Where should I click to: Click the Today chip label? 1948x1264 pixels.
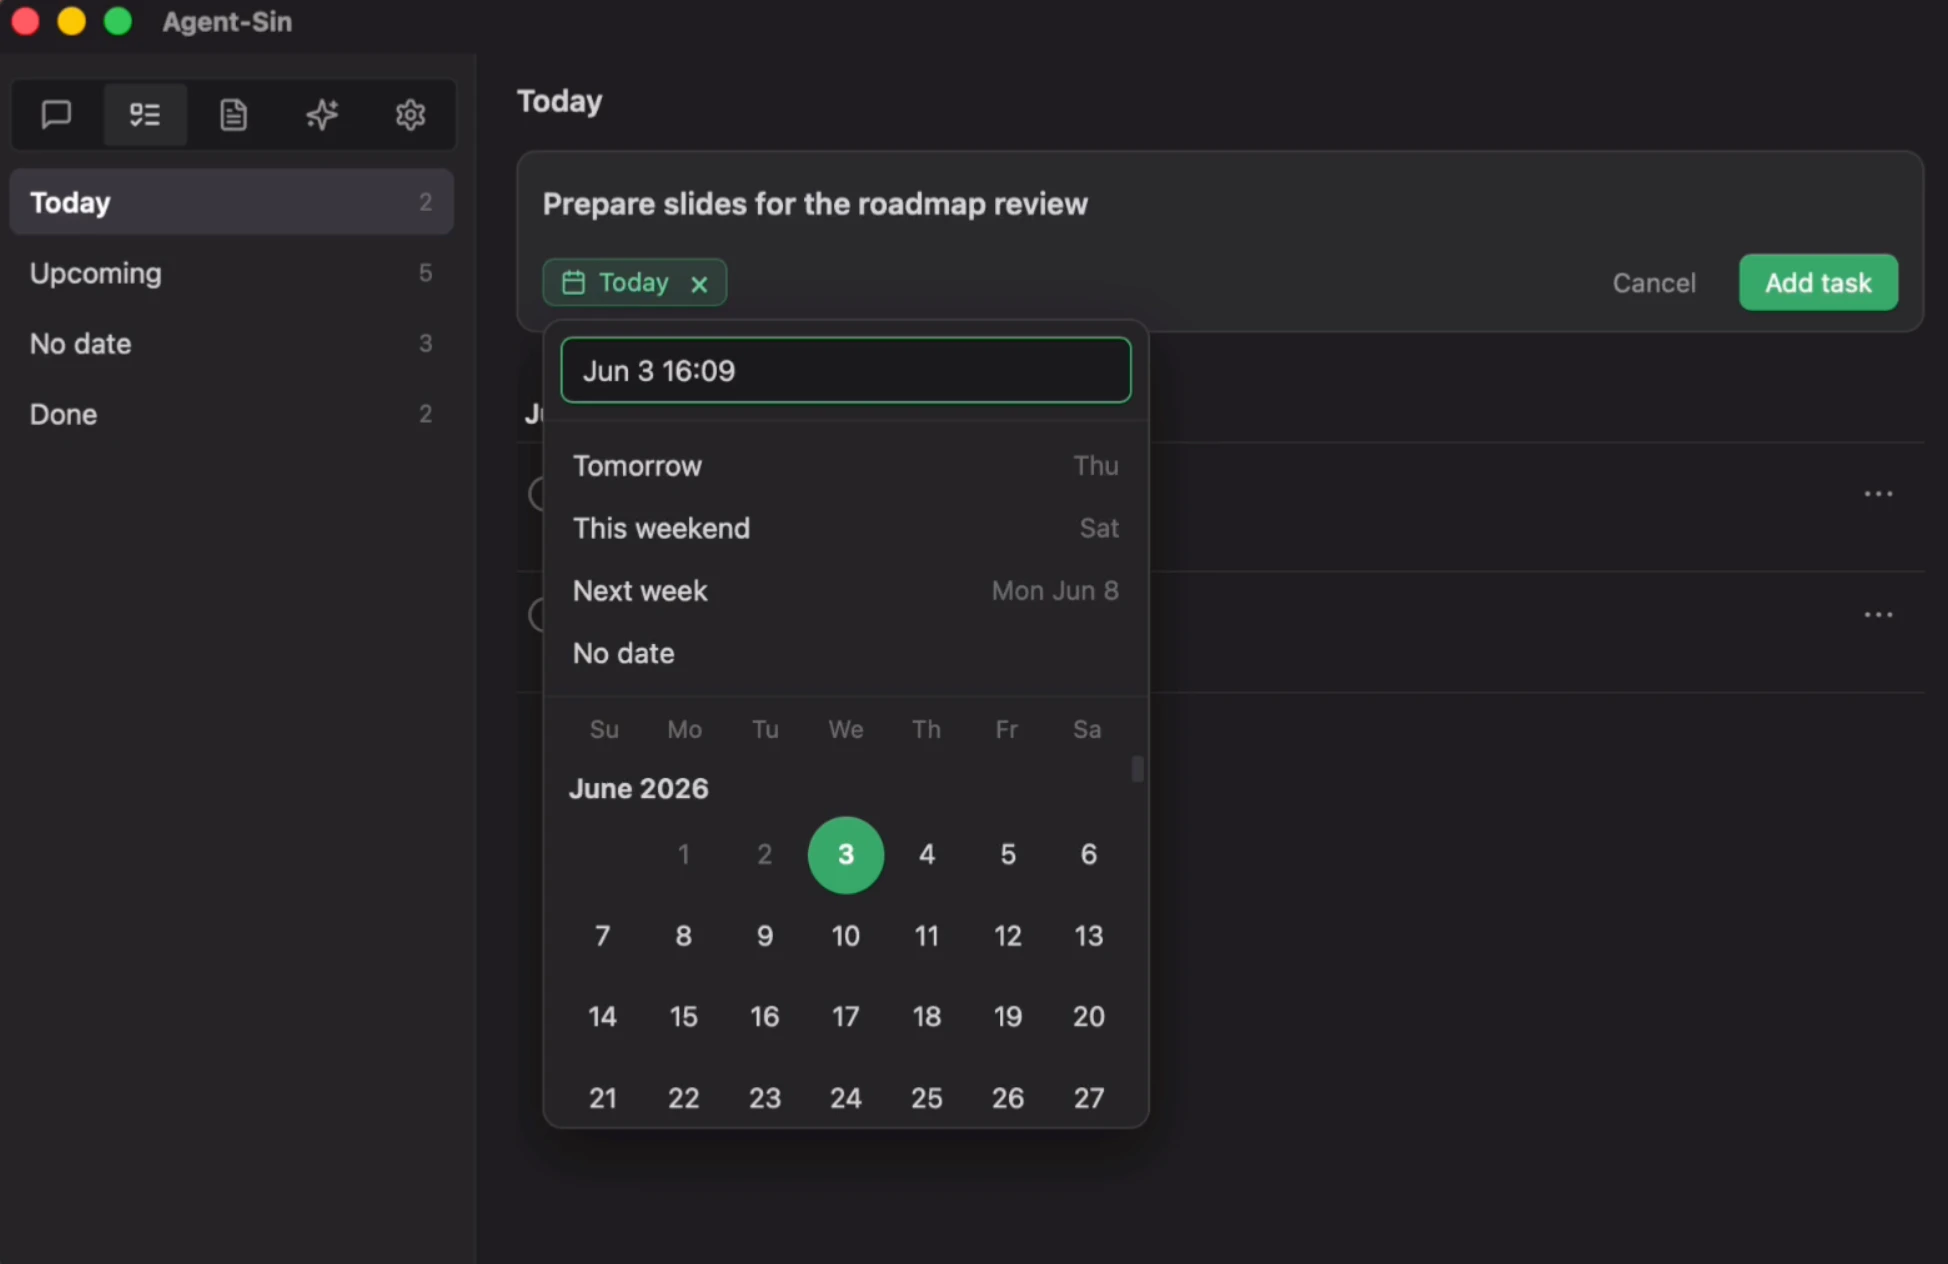point(633,283)
